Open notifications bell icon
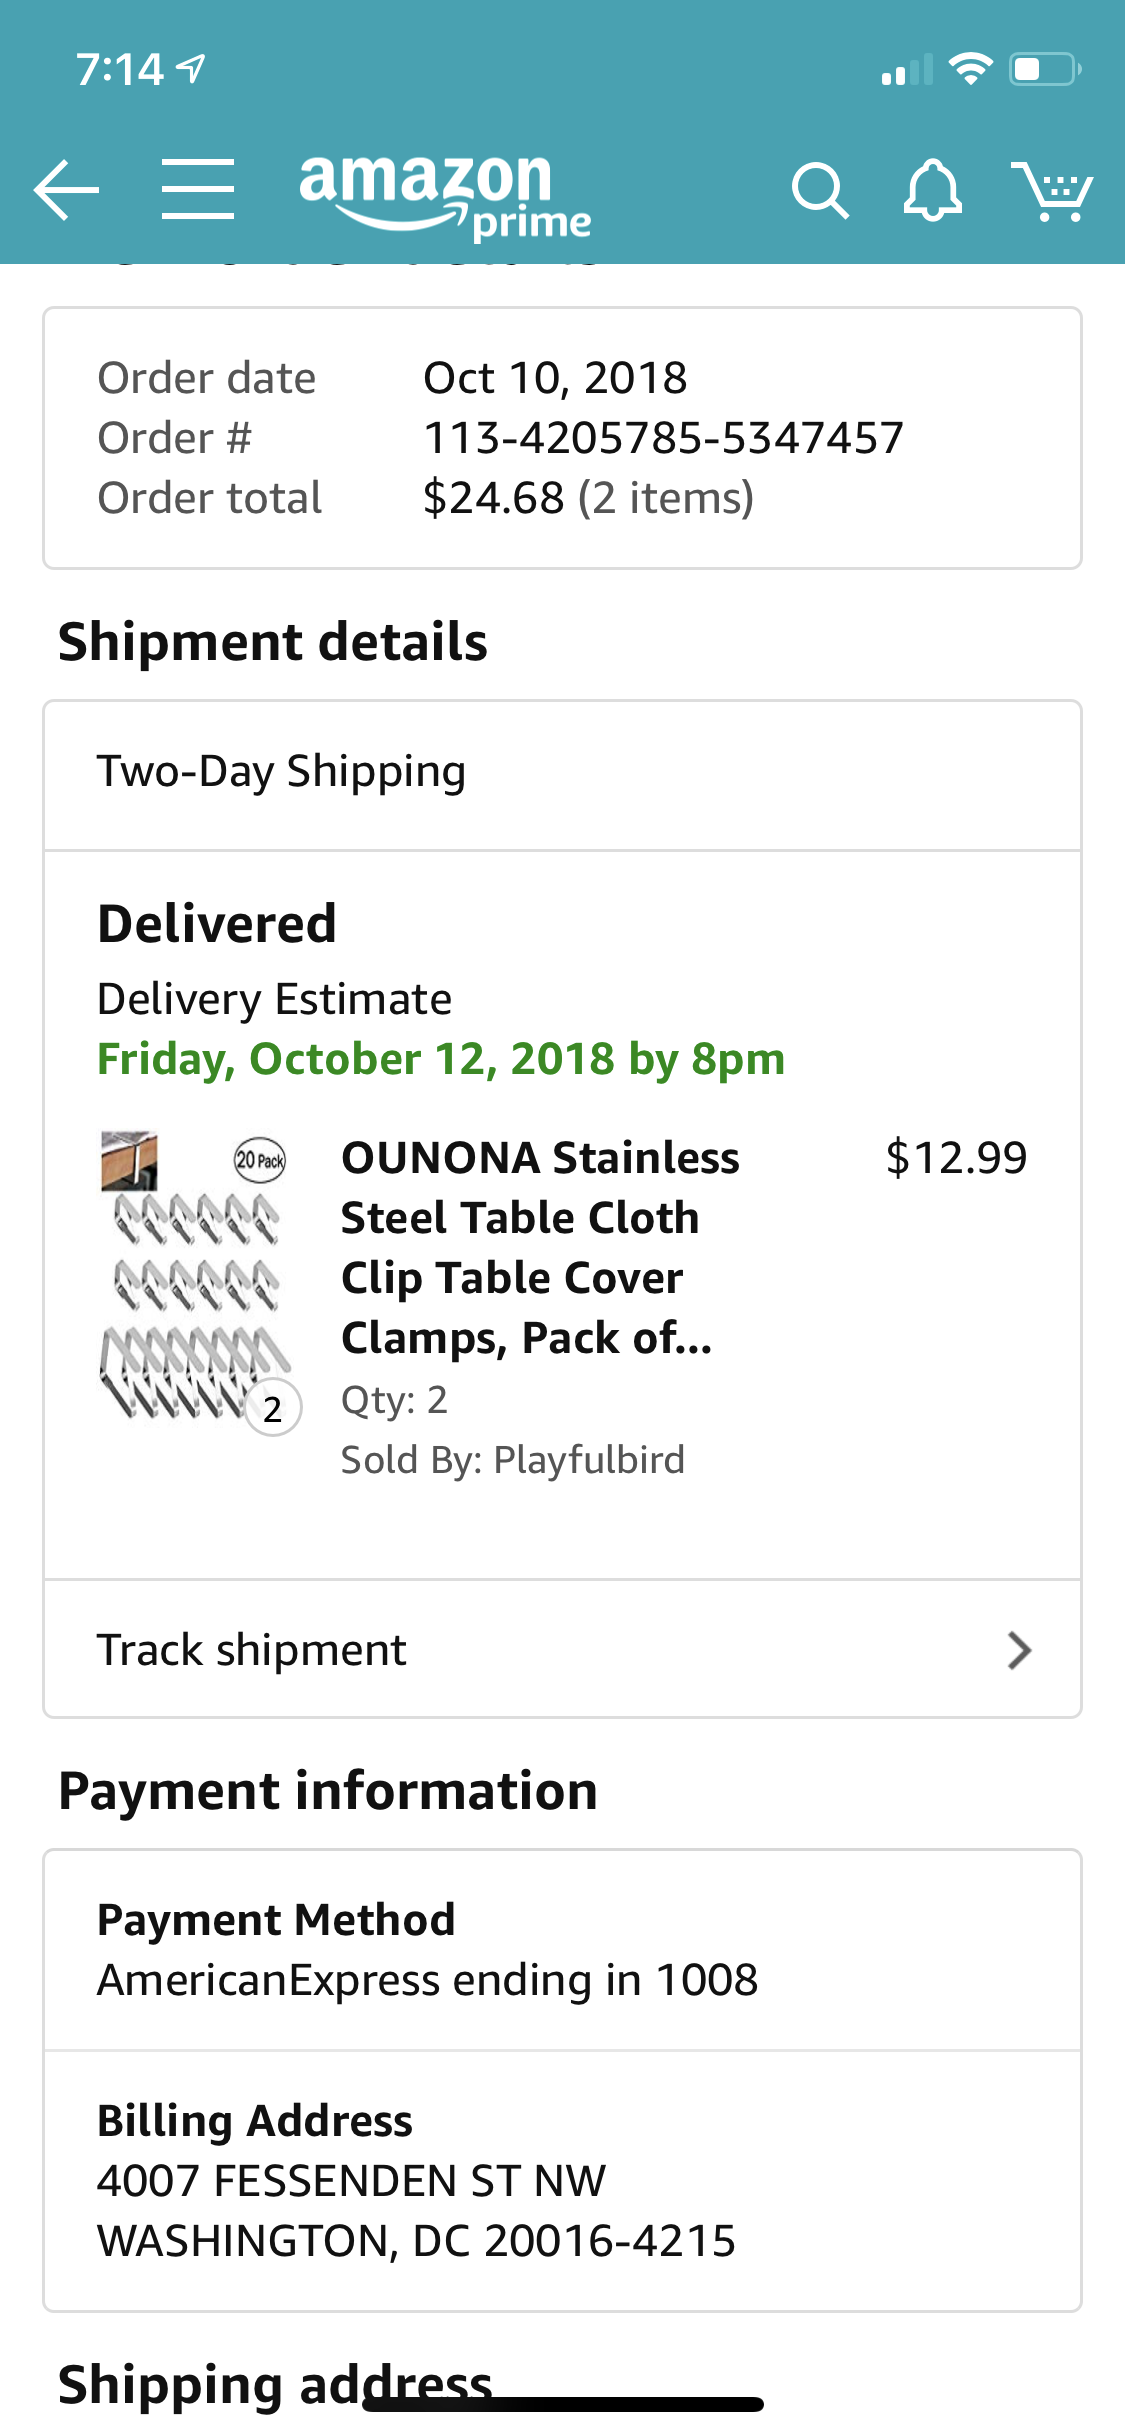Image resolution: width=1125 pixels, height=2436 pixels. (x=932, y=190)
